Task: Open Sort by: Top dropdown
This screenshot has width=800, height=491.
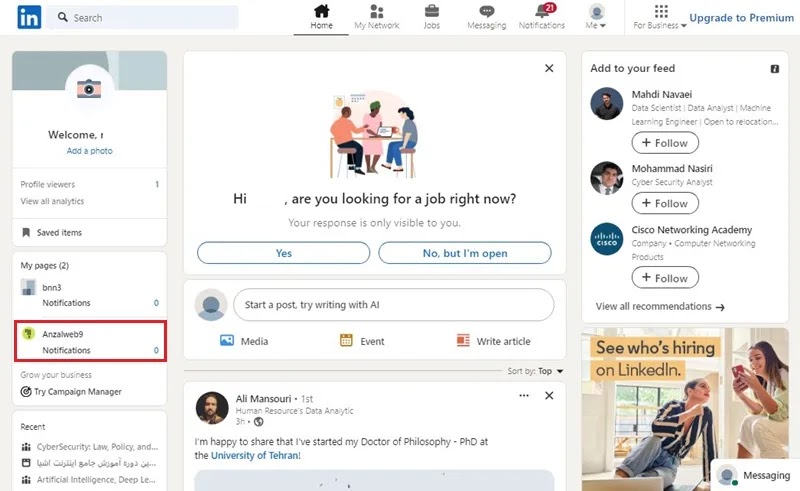Action: tap(535, 371)
